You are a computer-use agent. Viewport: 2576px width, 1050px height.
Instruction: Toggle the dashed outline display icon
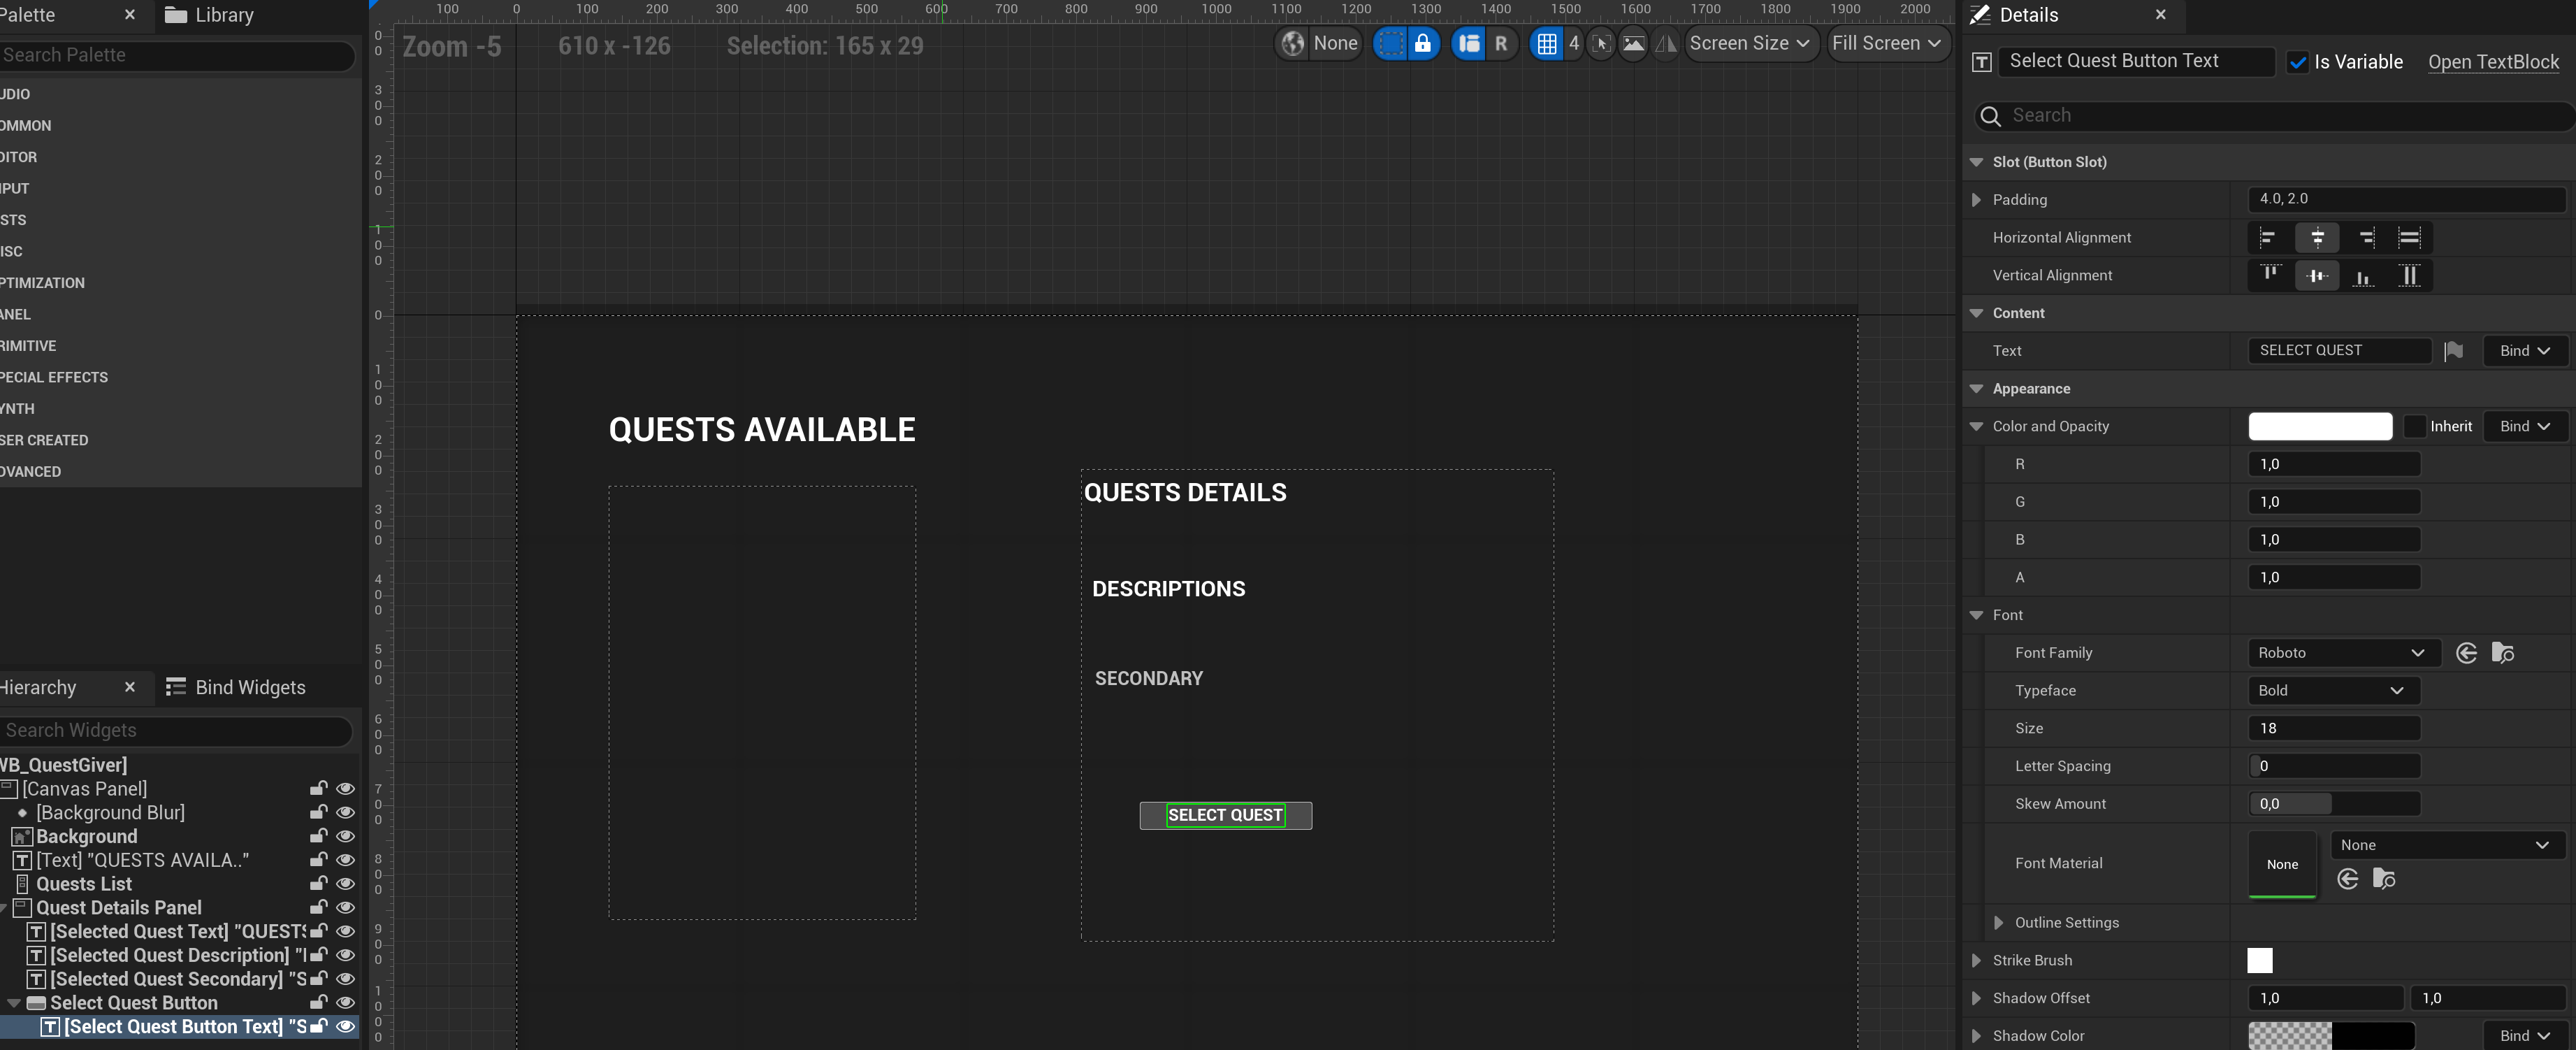tap(1390, 44)
